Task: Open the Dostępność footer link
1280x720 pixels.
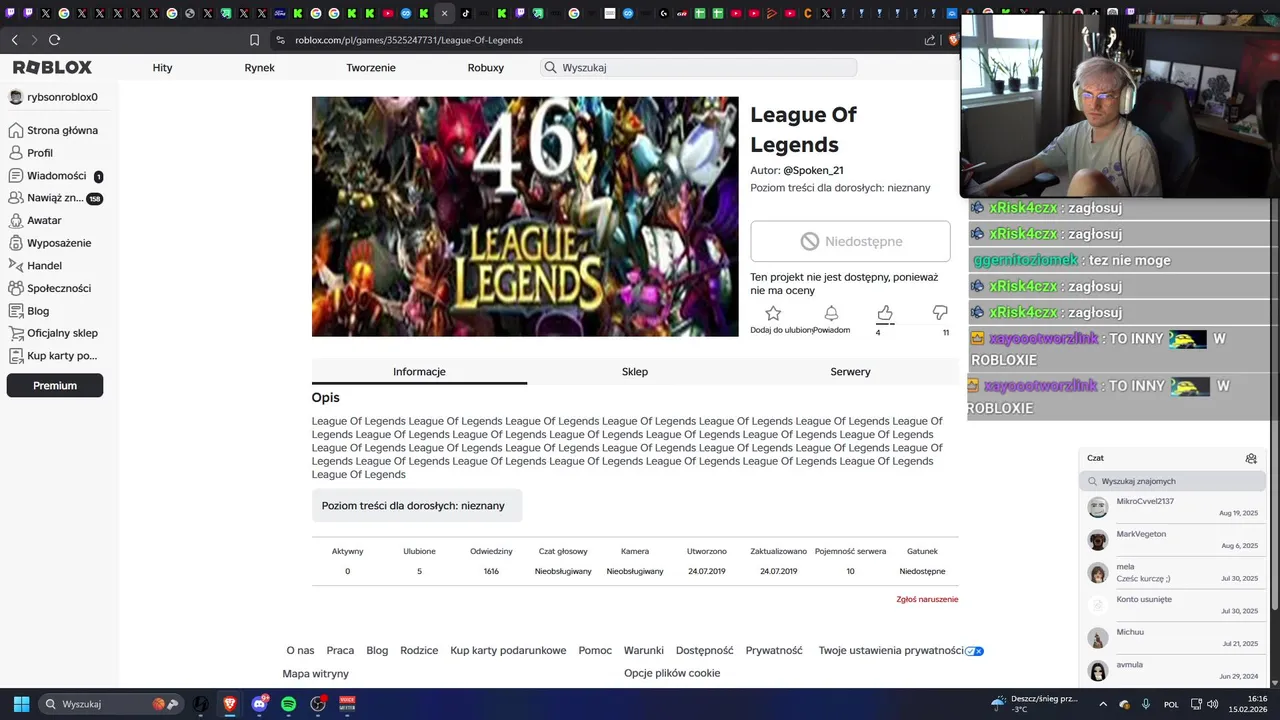Action: tap(705, 650)
